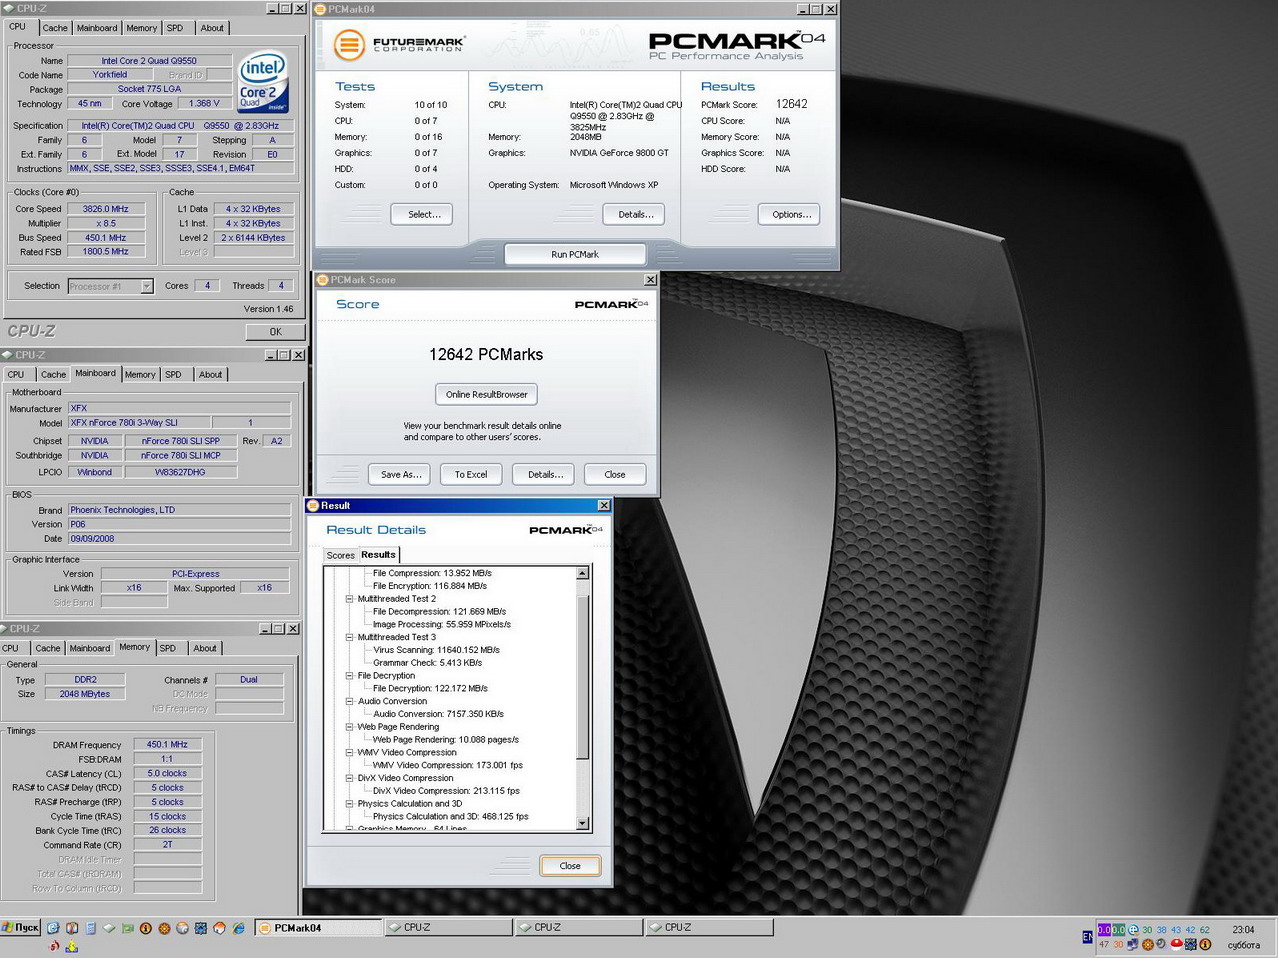Switch to the Scores tab in Result Details
The height and width of the screenshot is (958, 1278).
(x=340, y=556)
